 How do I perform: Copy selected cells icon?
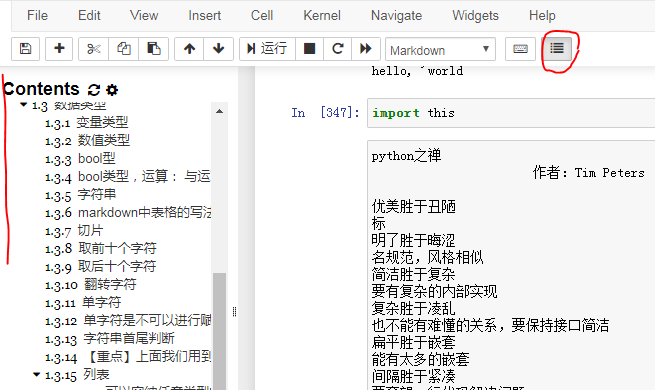point(123,49)
